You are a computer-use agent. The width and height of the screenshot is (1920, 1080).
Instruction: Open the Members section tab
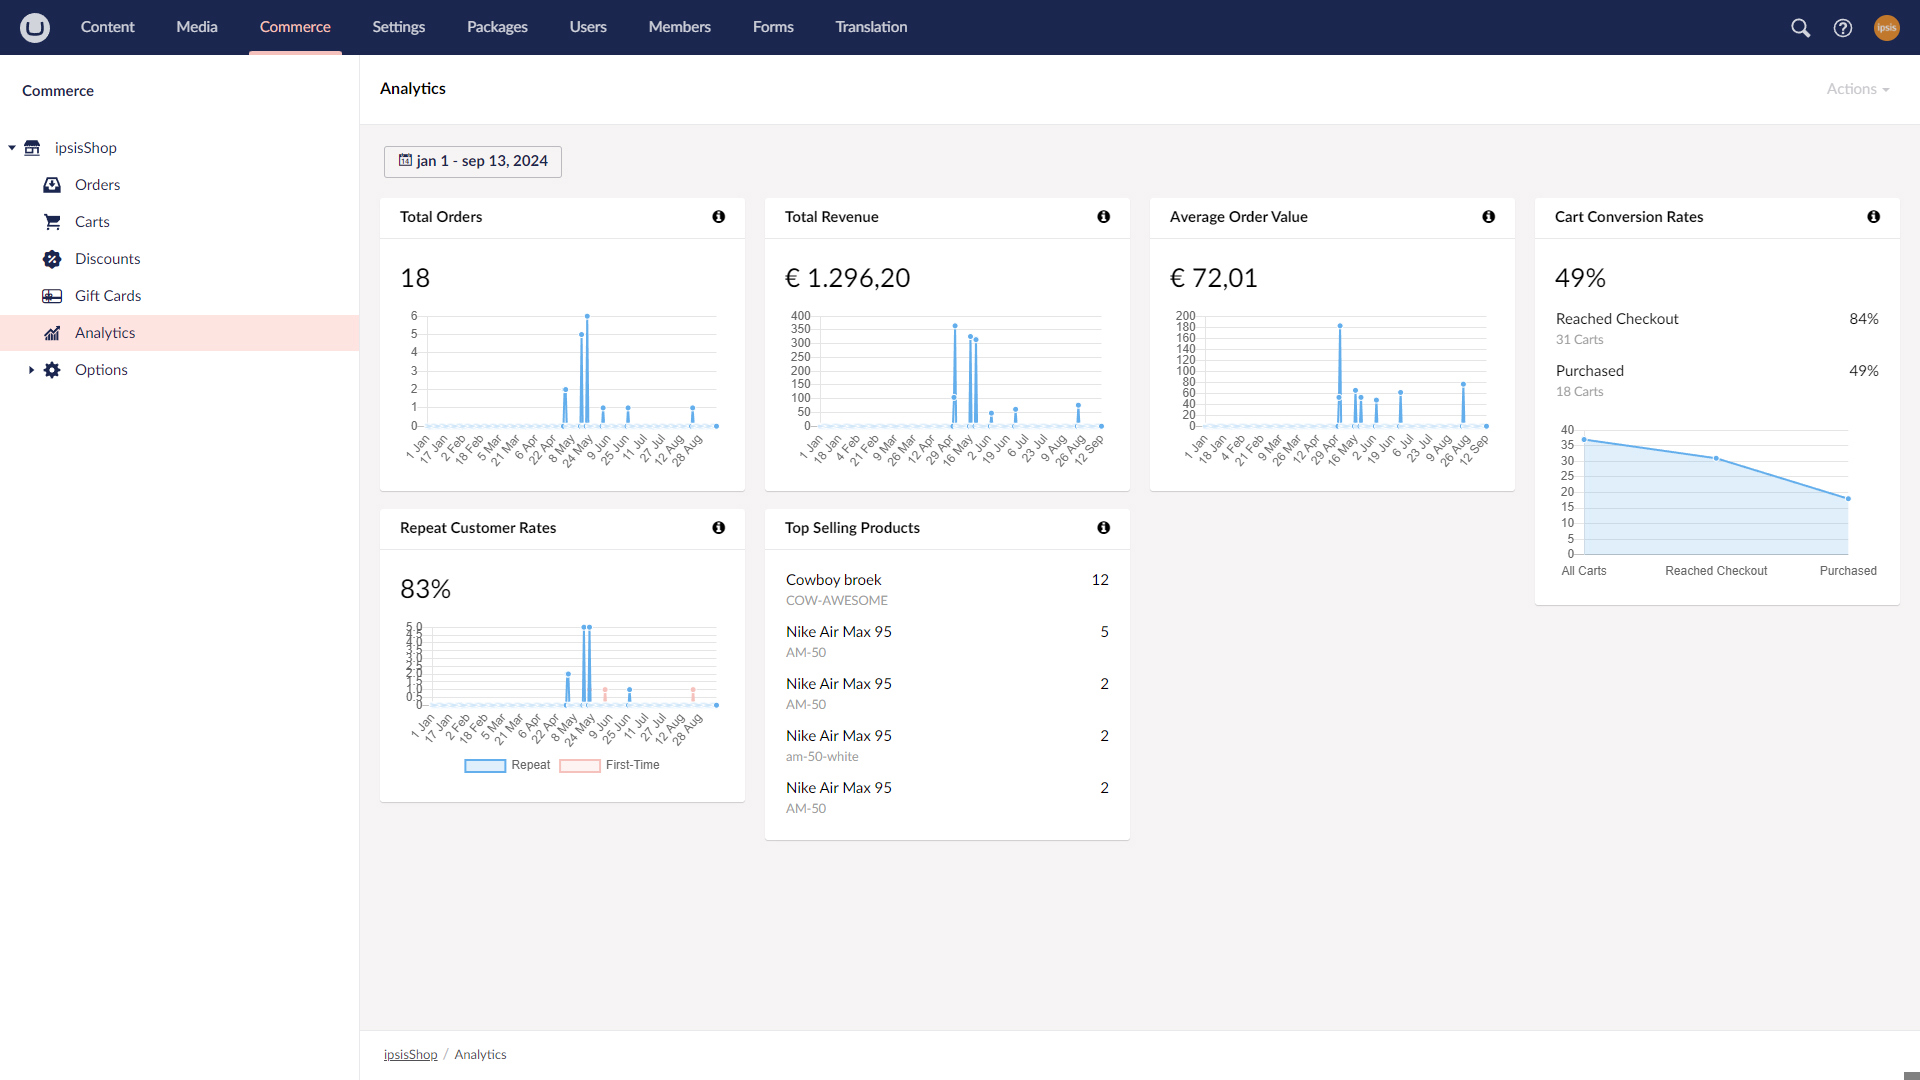click(x=679, y=27)
